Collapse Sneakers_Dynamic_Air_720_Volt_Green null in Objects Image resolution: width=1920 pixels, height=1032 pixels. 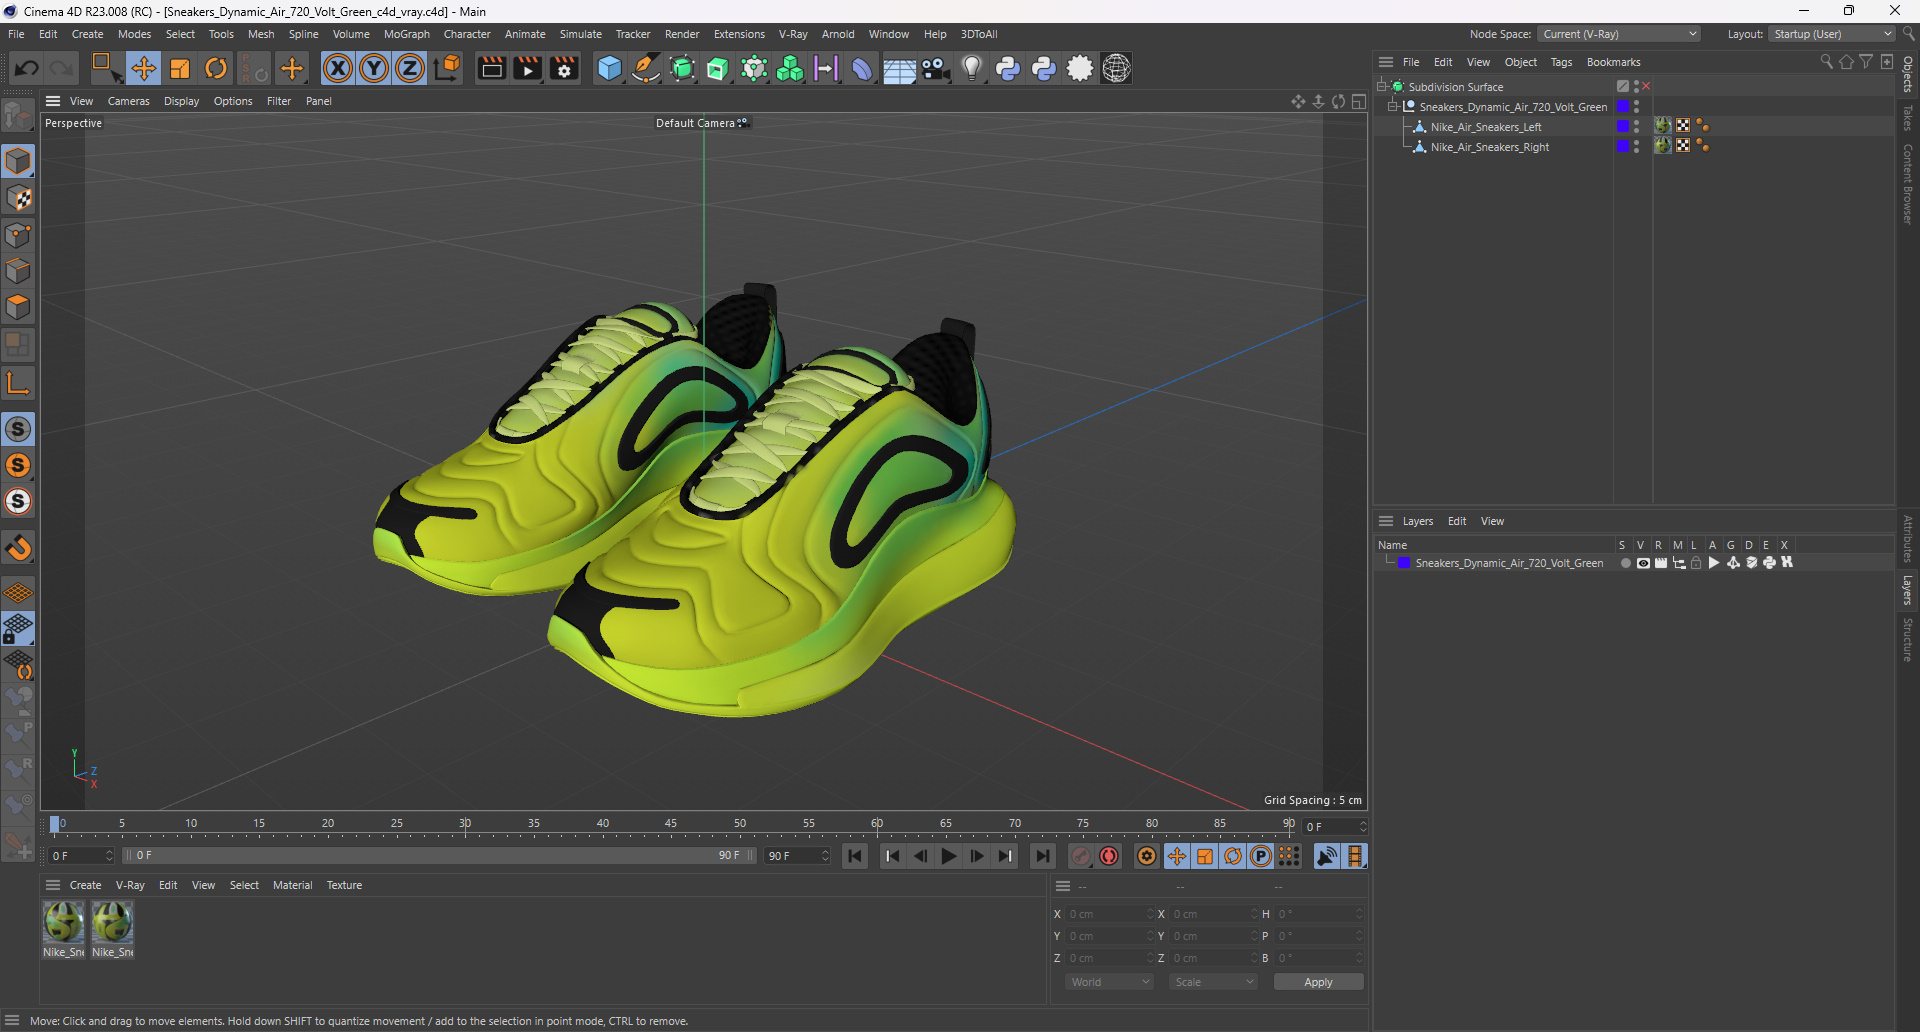[1392, 106]
